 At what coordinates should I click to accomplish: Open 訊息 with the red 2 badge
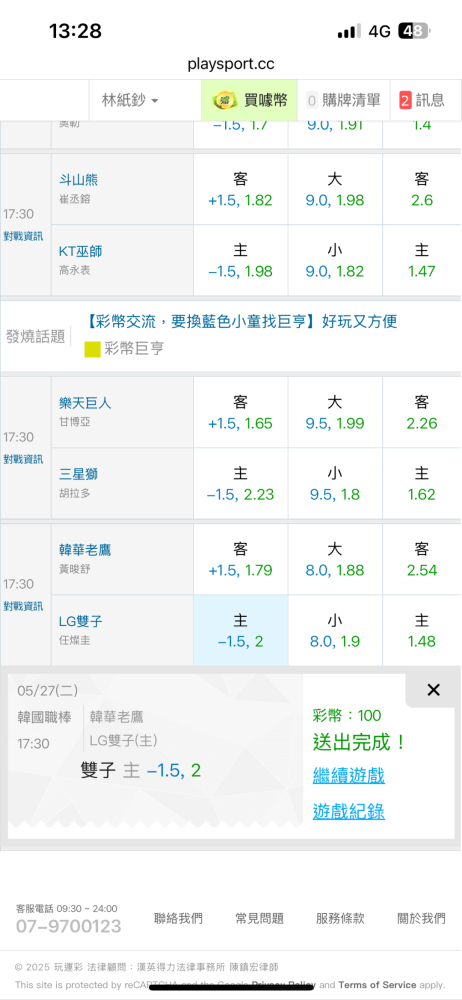click(x=425, y=100)
